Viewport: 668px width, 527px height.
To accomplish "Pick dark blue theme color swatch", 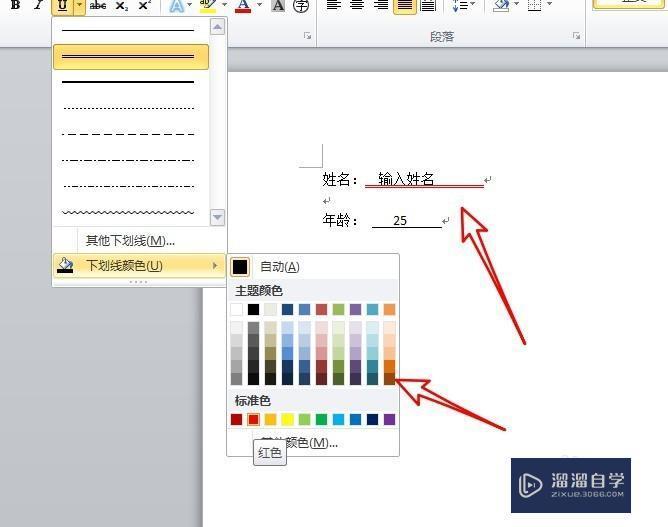I will (x=288, y=309).
